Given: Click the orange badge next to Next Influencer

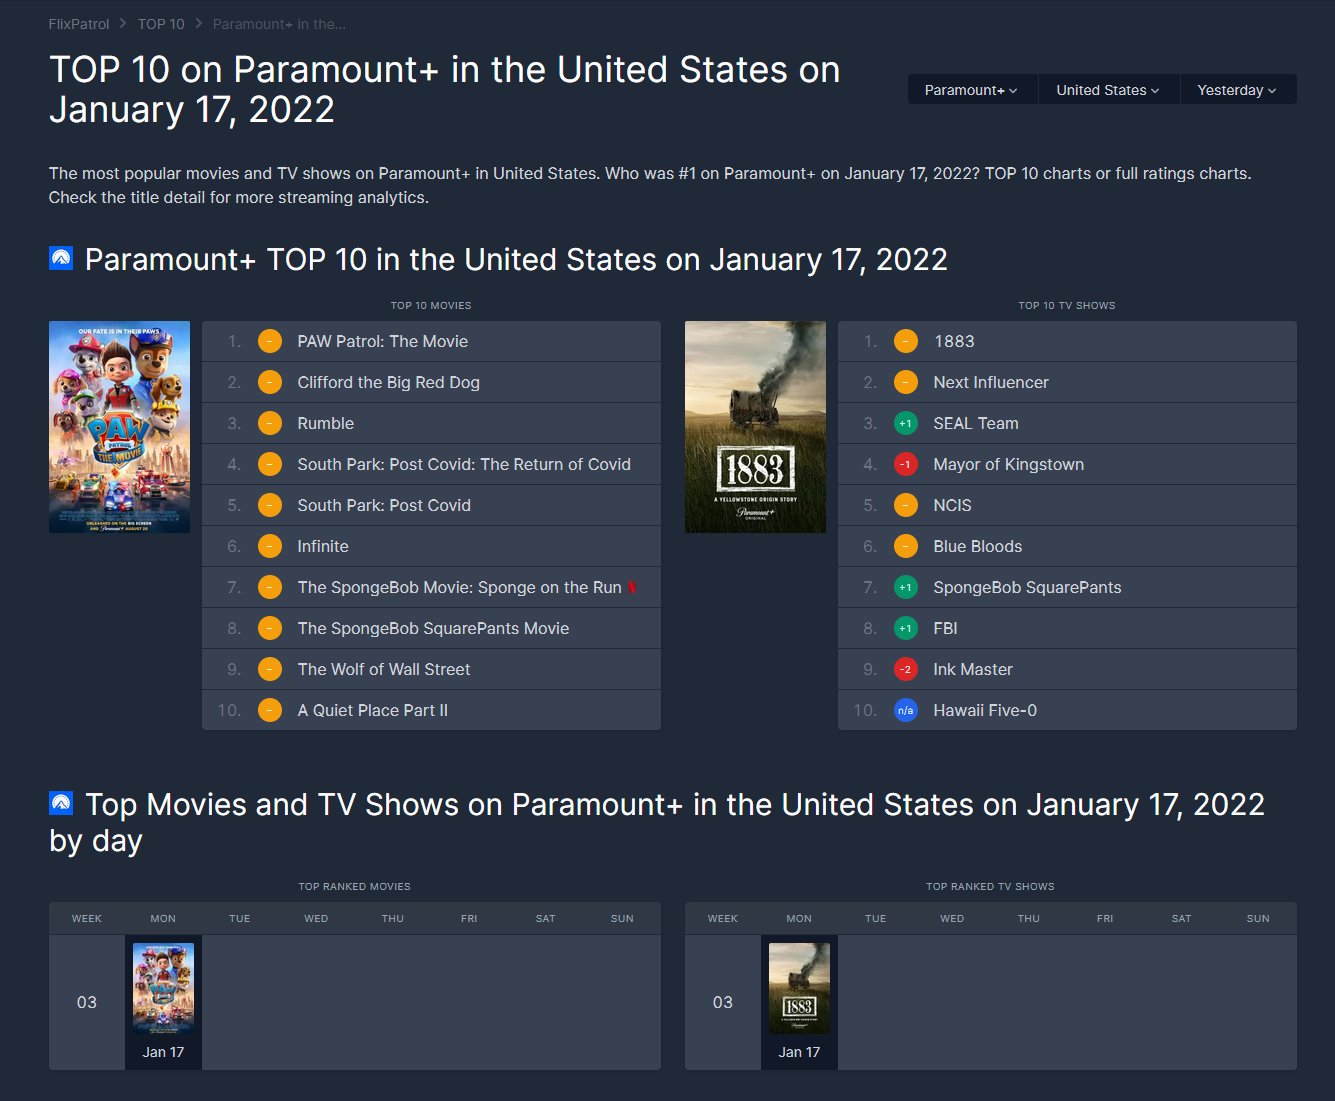Looking at the screenshot, I should (905, 382).
